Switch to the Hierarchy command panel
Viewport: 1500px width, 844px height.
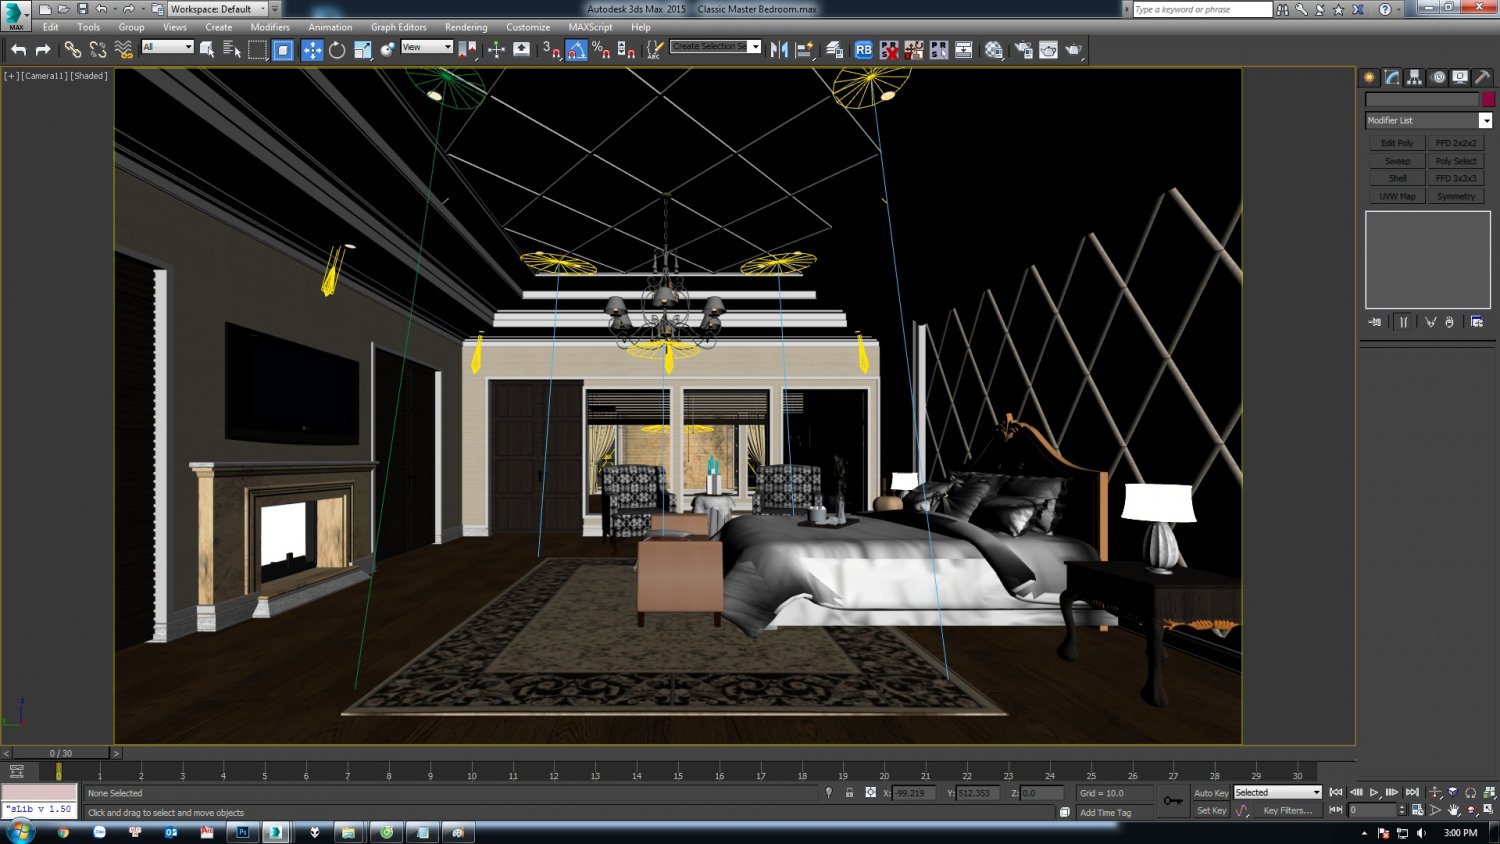point(1414,76)
